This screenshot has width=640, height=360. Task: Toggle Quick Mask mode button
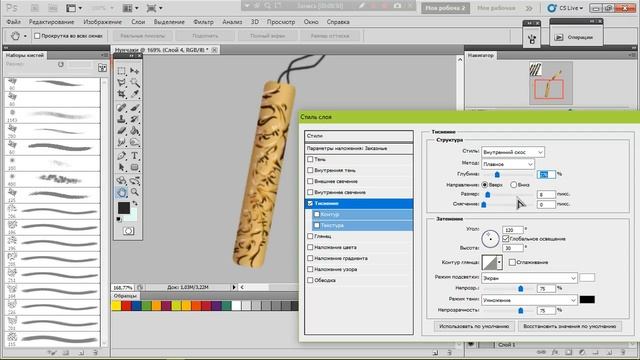point(128,231)
